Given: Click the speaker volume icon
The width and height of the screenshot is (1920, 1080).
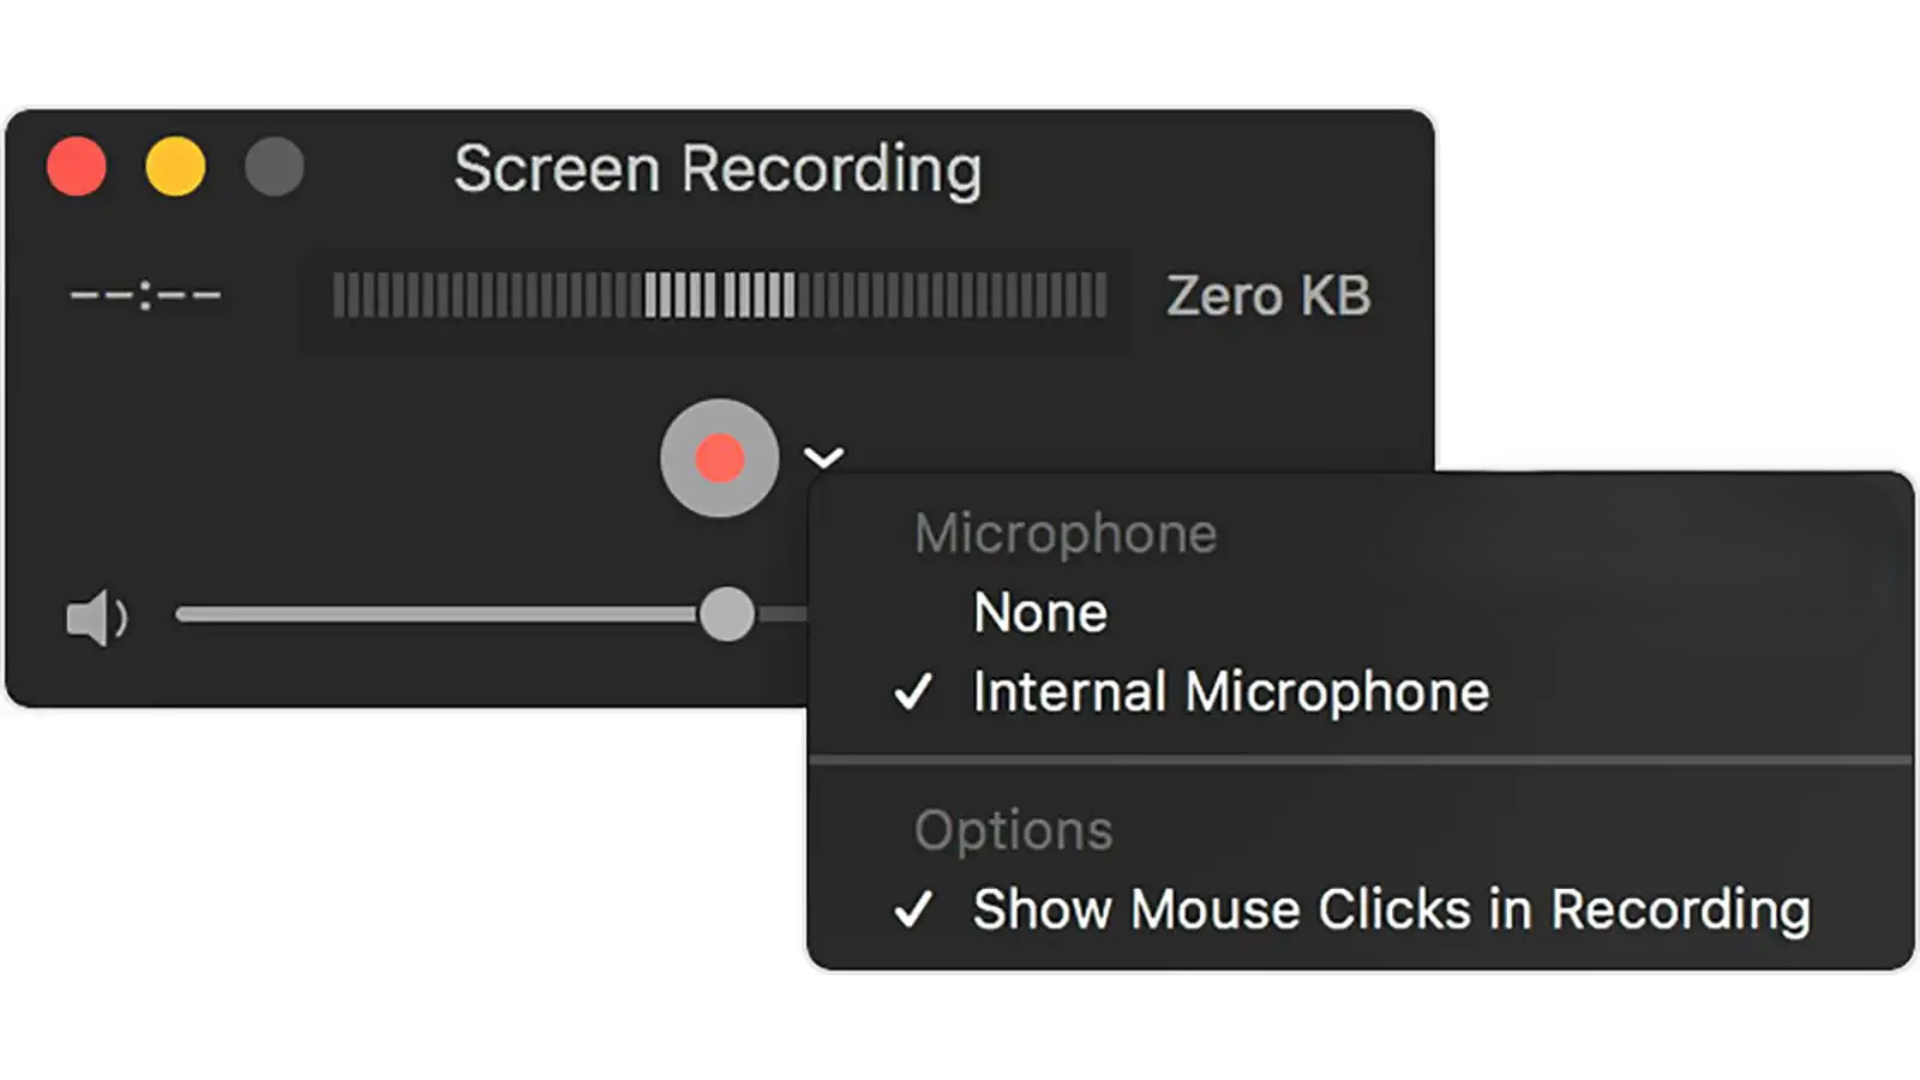Looking at the screenshot, I should (x=96, y=617).
